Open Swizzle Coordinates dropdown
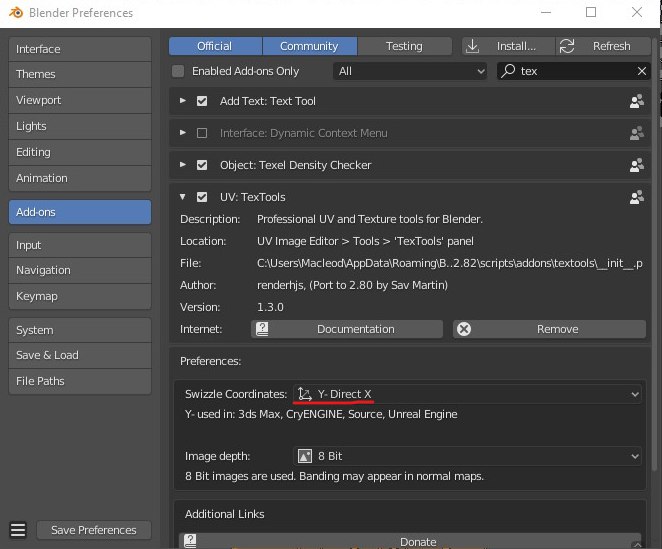 [x=467, y=394]
